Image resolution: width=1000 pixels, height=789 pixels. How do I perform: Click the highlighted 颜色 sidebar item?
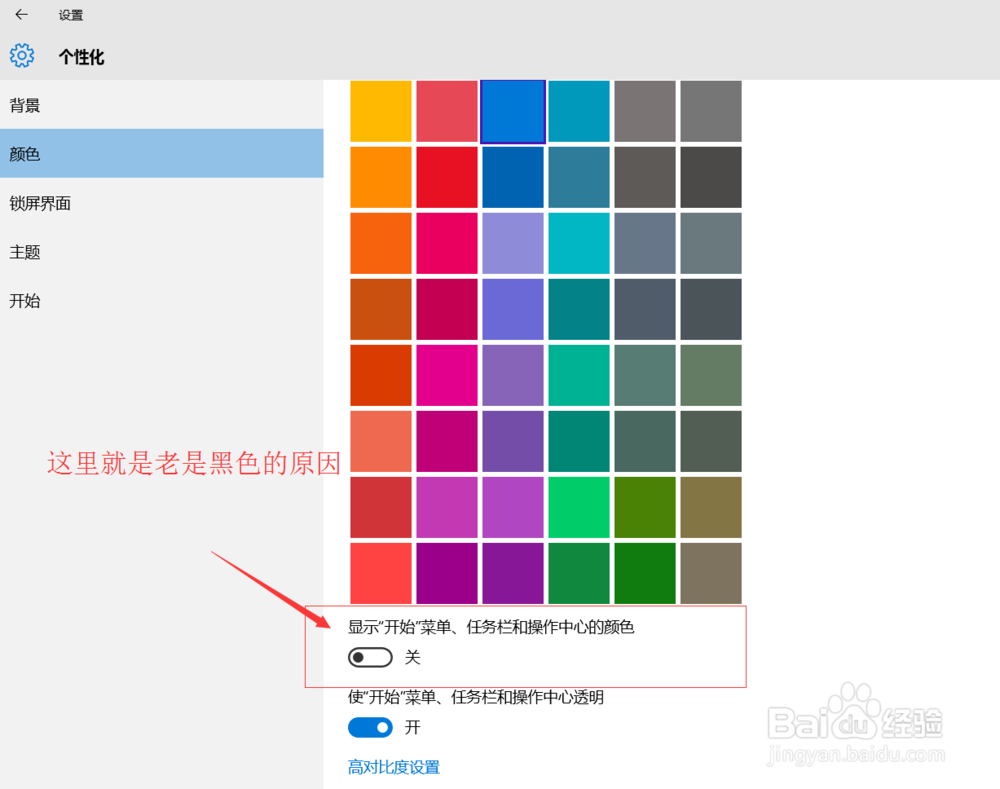pyautogui.click(x=30, y=153)
